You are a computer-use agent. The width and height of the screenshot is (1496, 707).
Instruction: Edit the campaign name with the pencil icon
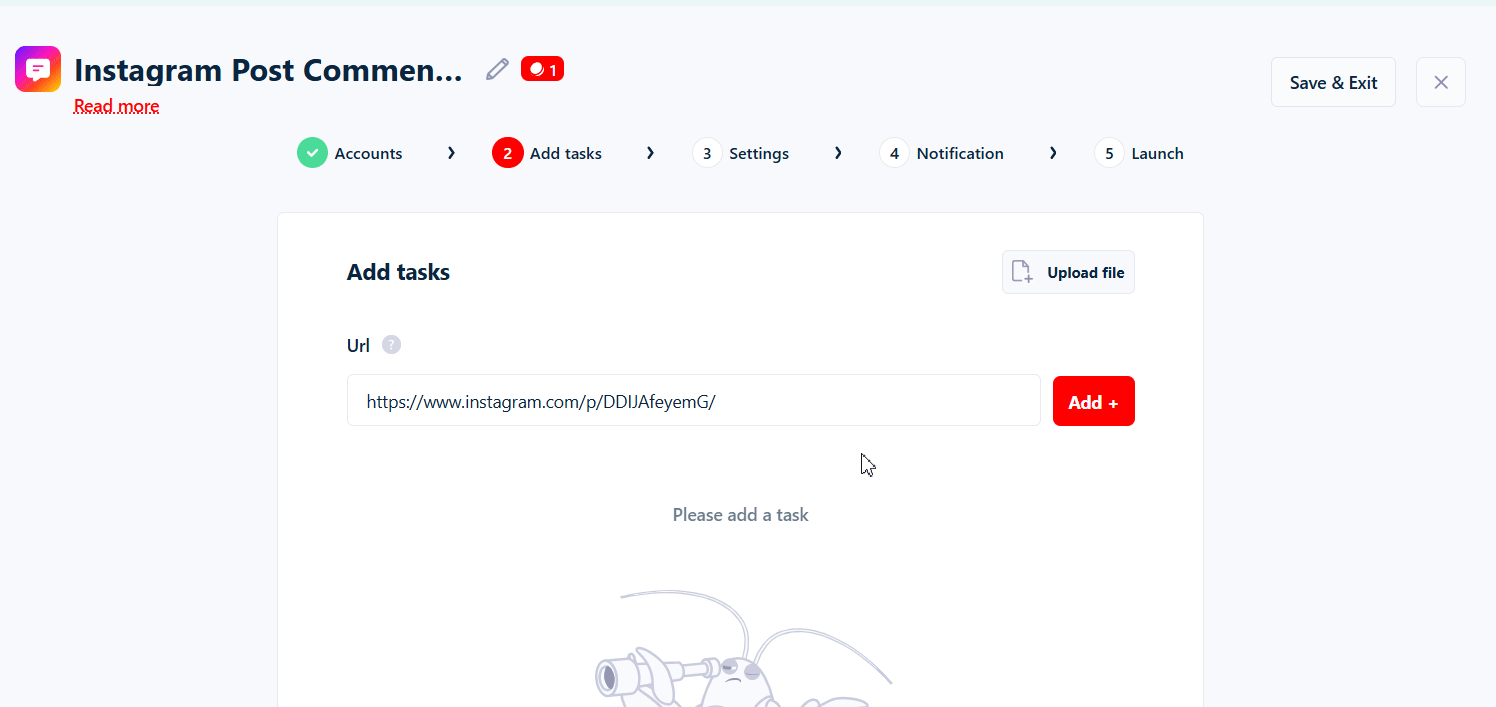(x=497, y=68)
